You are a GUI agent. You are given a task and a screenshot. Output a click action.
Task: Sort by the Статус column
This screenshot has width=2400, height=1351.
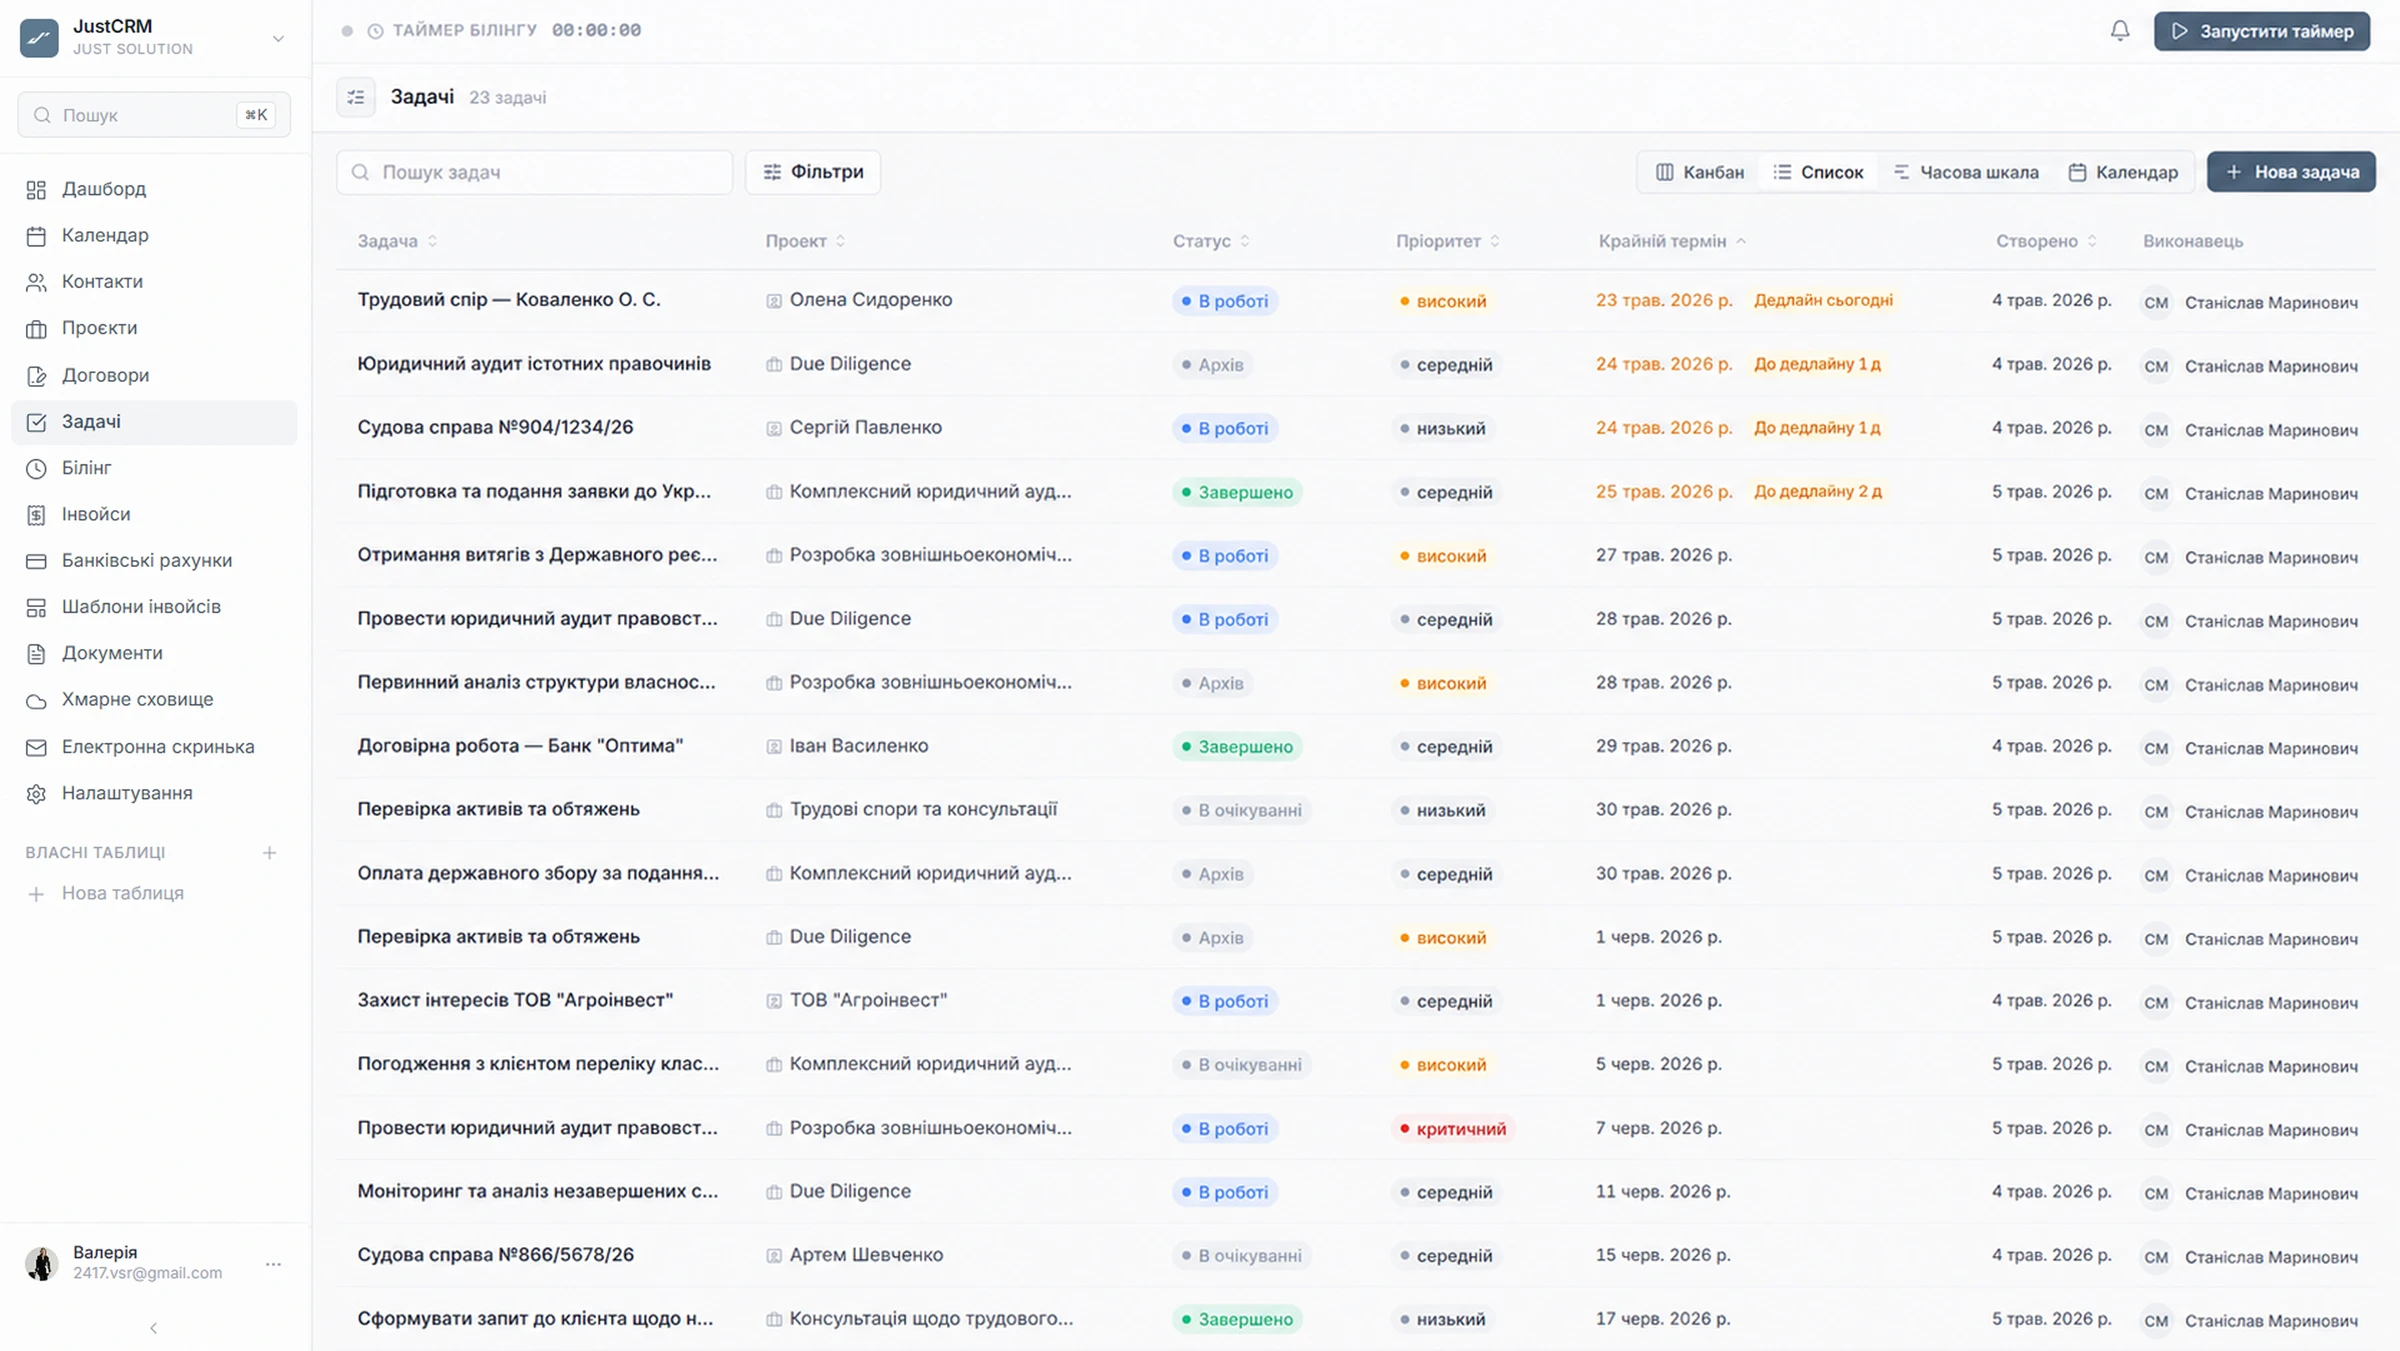(1211, 241)
